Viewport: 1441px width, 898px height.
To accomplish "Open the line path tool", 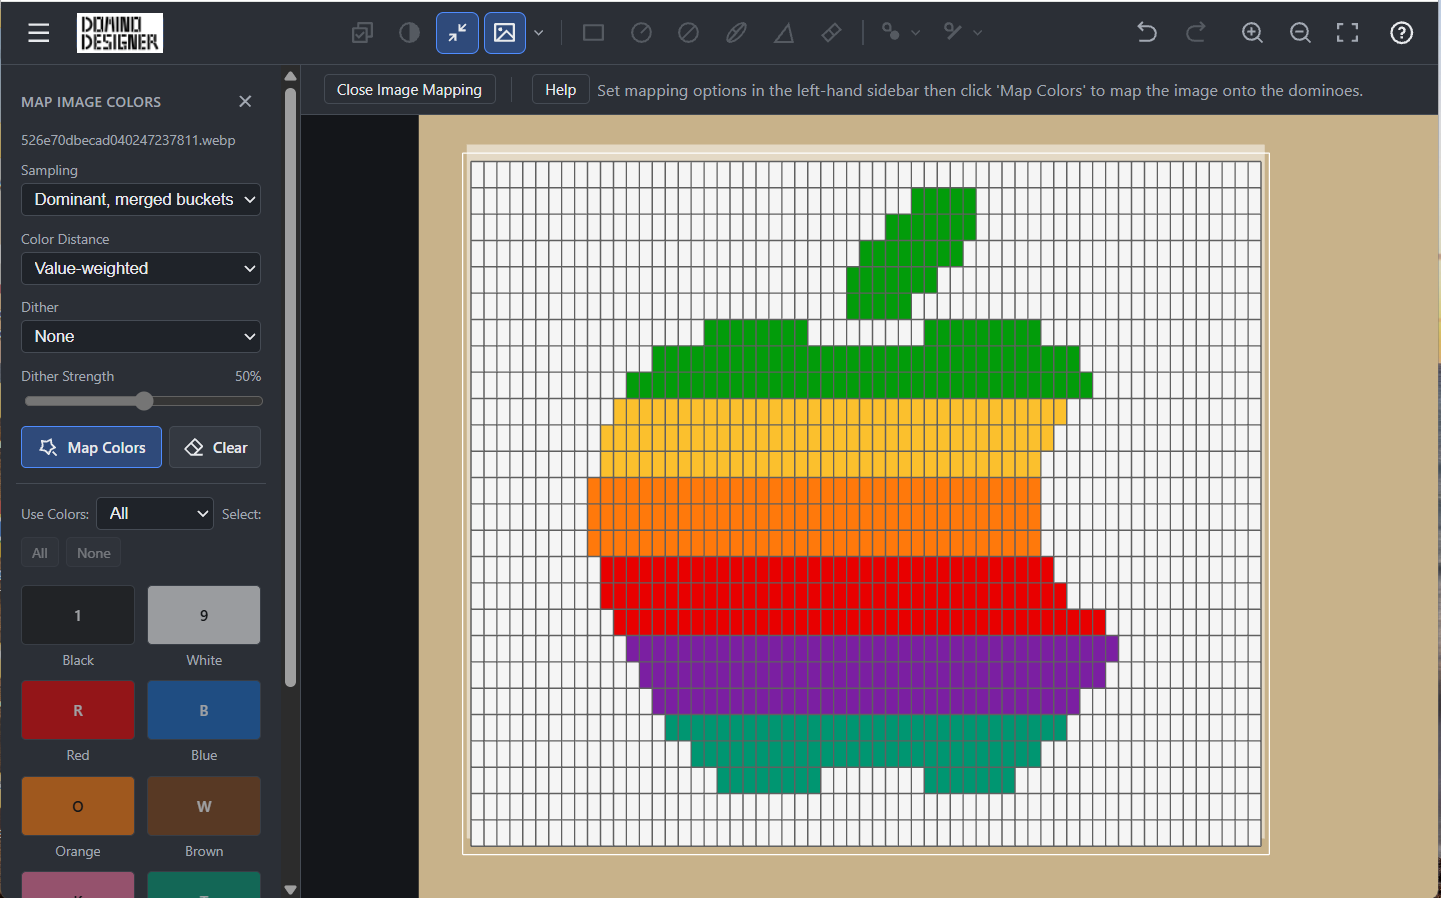I will point(953,32).
